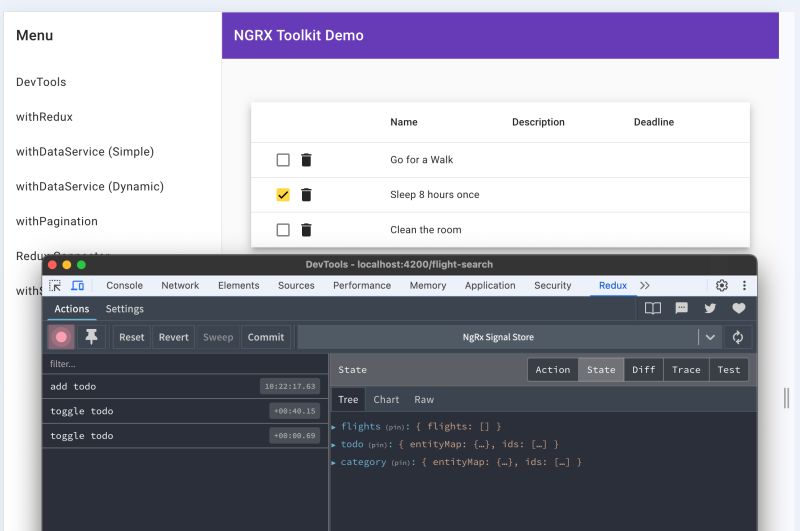Open the NgRx Signal Store instance dropdown
The width and height of the screenshot is (800, 531).
(710, 337)
